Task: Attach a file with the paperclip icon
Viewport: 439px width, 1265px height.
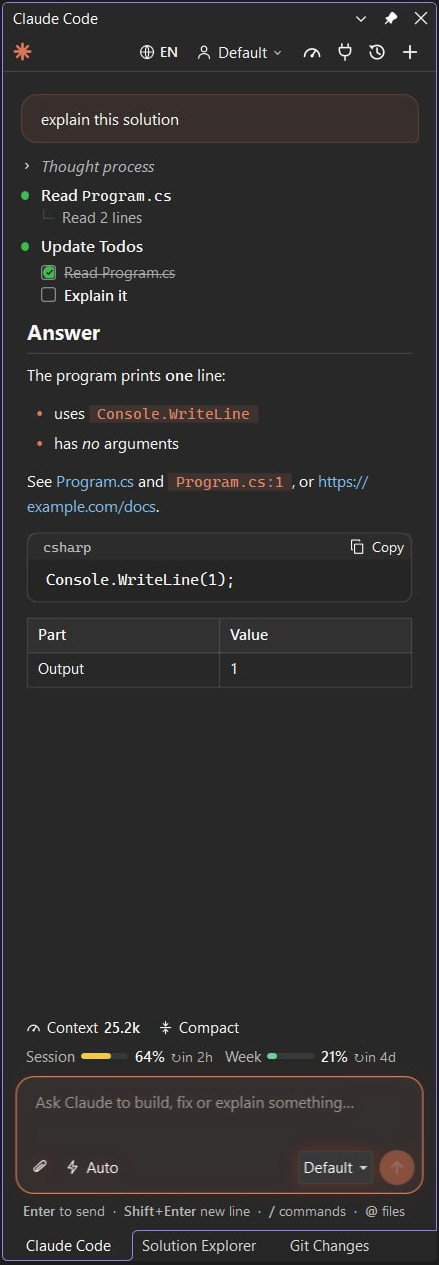Action: click(x=40, y=1167)
